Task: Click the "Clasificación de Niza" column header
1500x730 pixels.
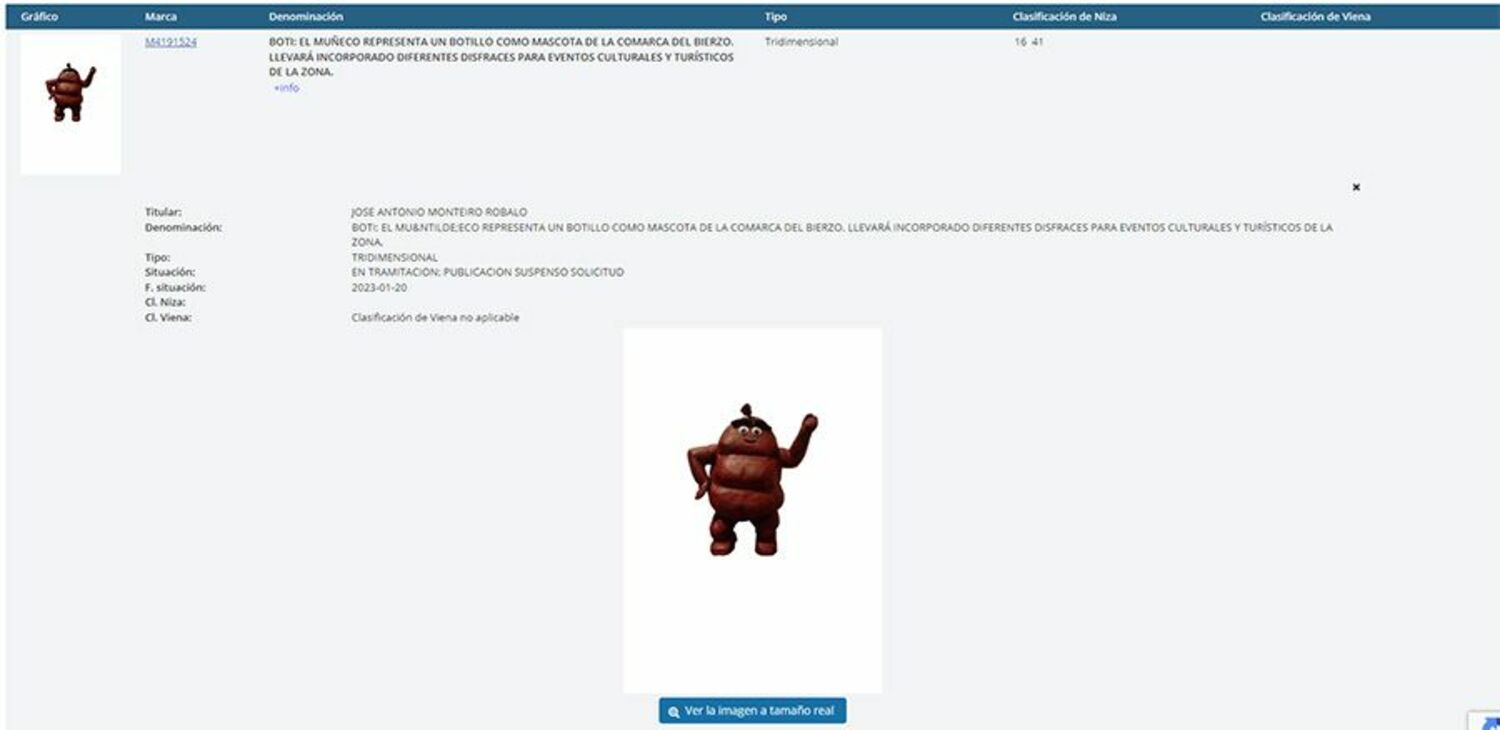Action: click(1064, 17)
